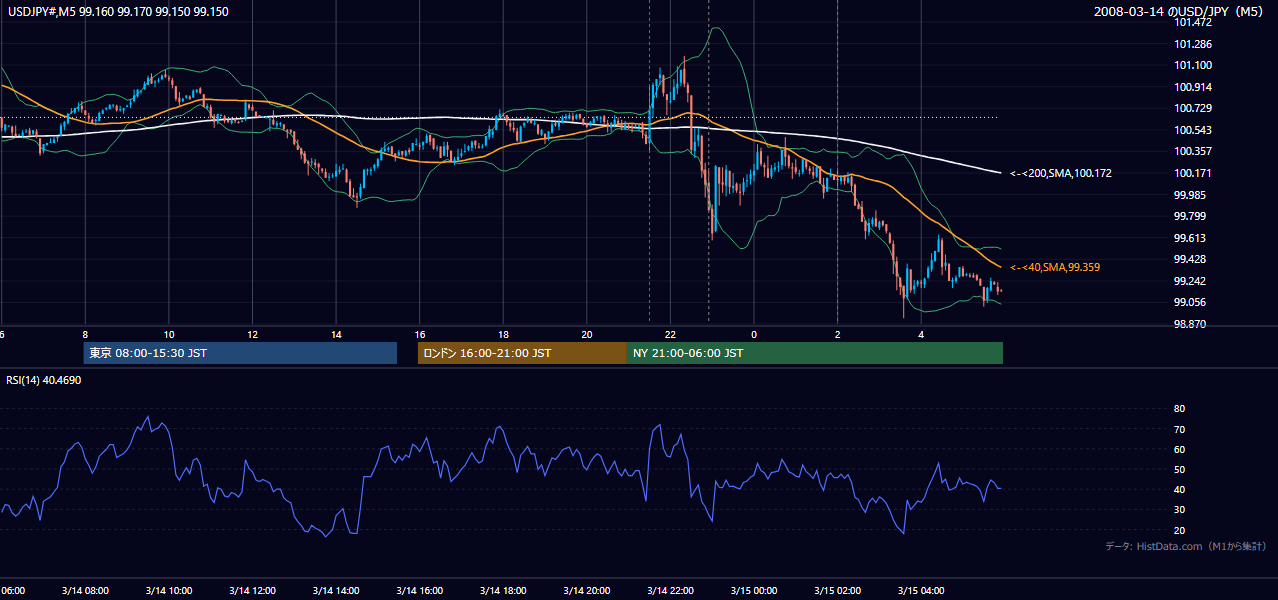
Task: Click the 3/14 20:00 date axis label
Action: coord(587,591)
